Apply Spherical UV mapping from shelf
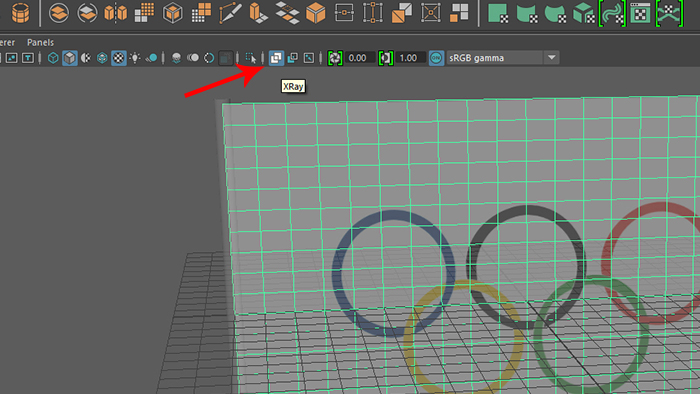This screenshot has height=394, width=700. [555, 13]
